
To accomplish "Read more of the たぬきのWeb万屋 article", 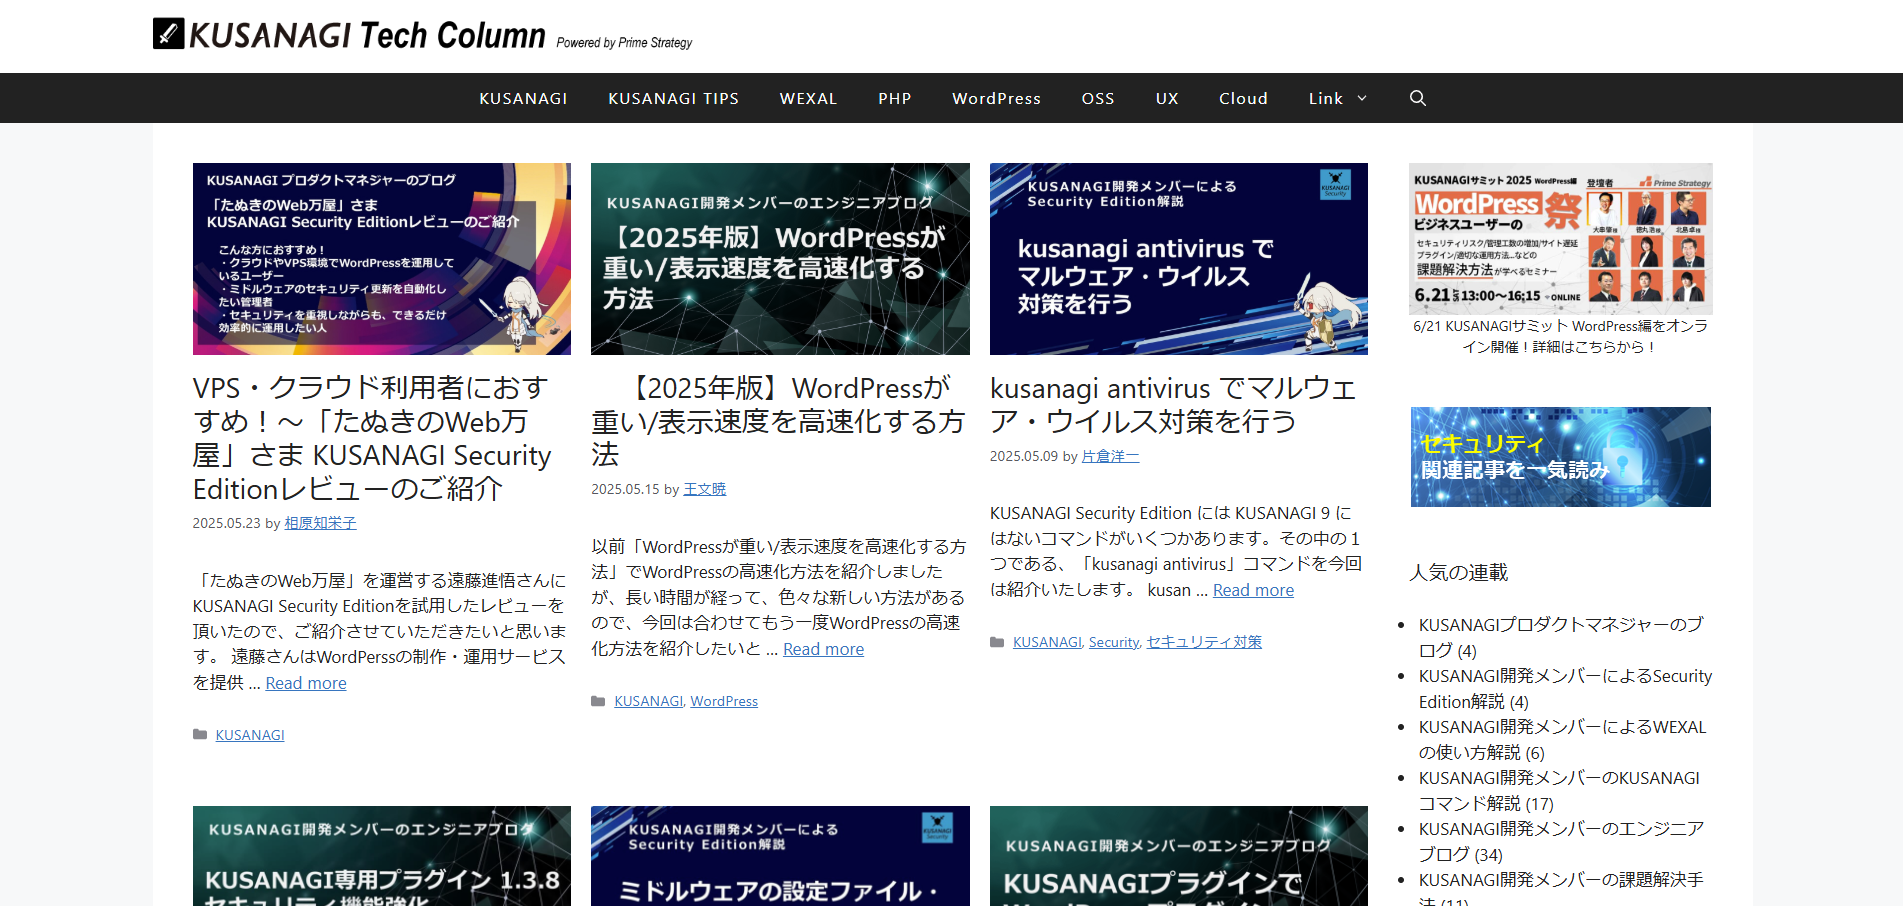I will tap(306, 683).
